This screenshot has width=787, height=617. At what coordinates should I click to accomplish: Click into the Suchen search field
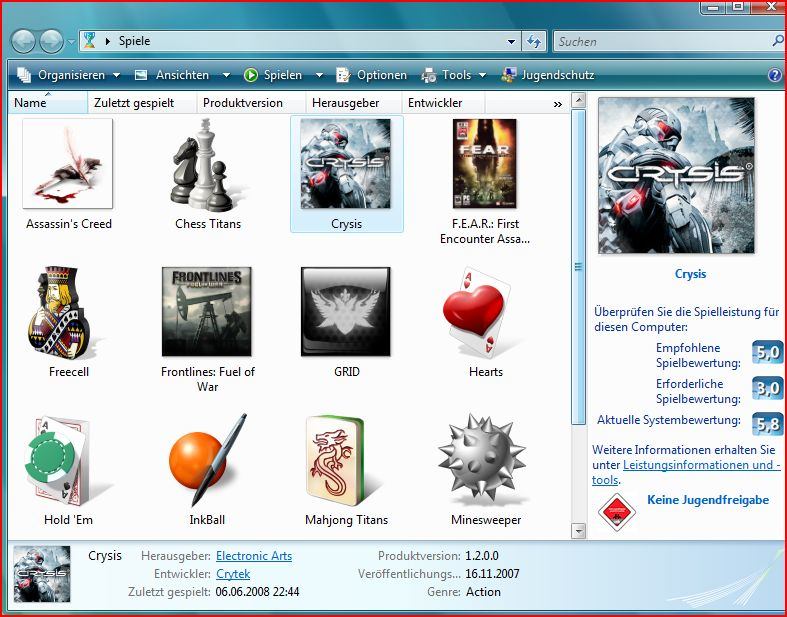[x=663, y=41]
